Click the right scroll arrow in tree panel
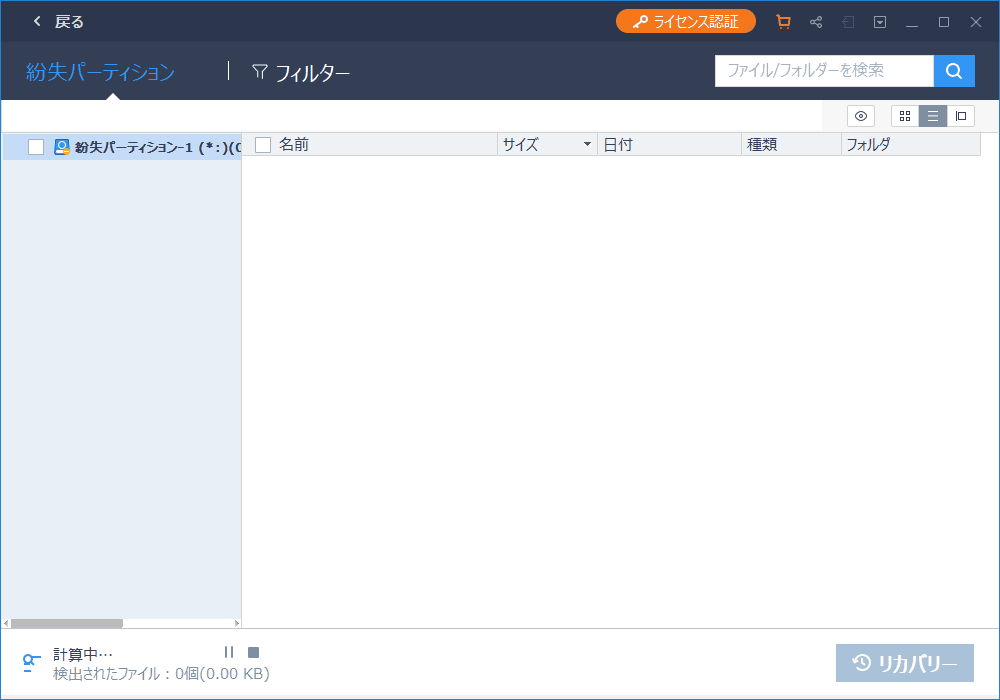 pyautogui.click(x=237, y=623)
